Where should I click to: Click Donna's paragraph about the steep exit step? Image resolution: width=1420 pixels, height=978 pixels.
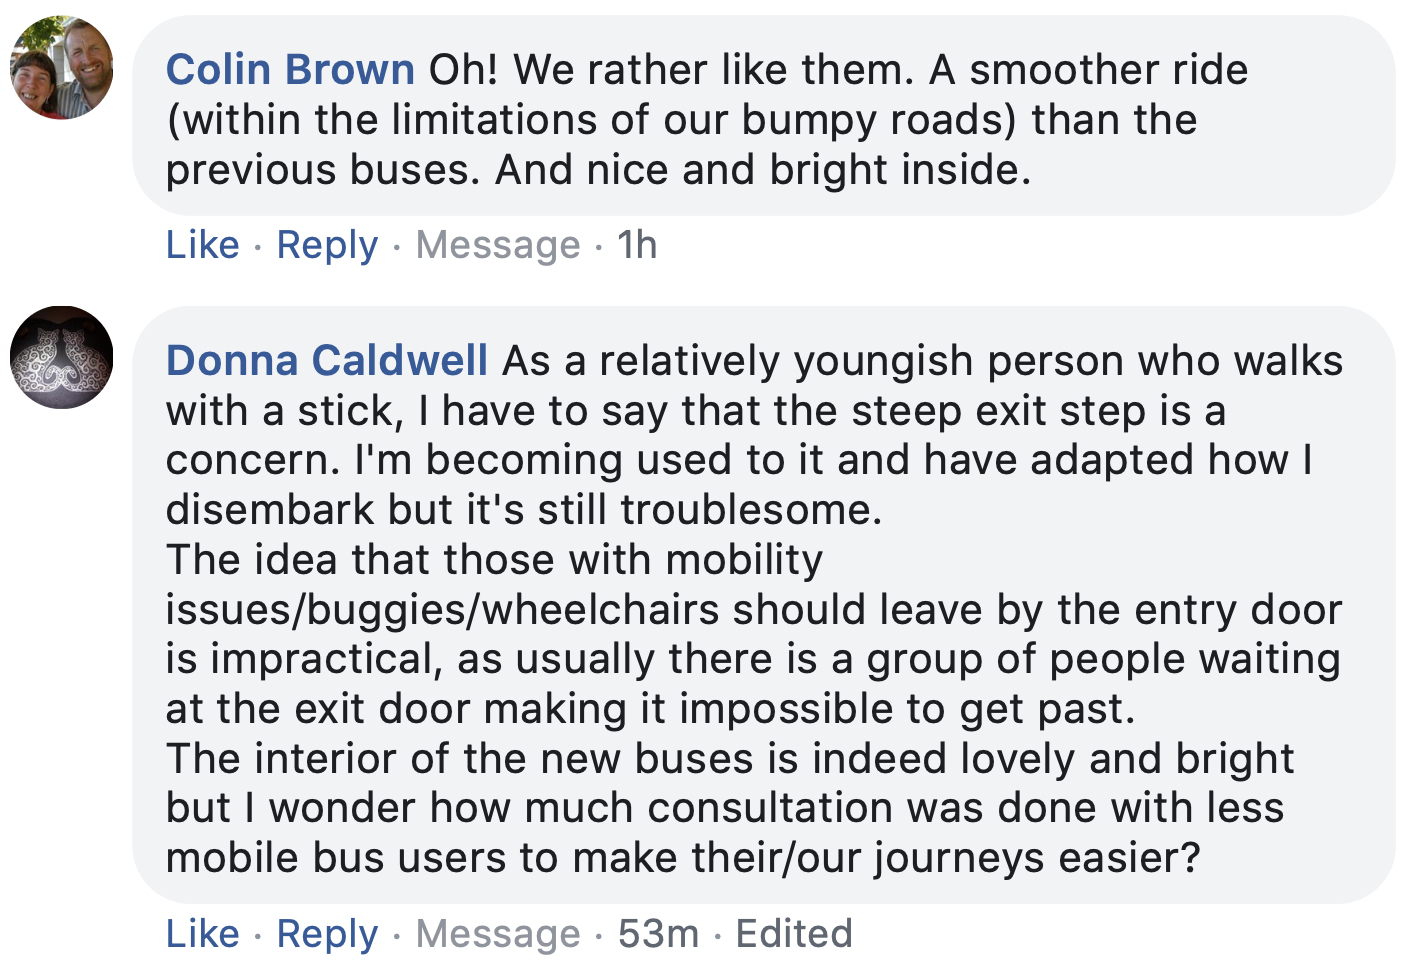pyautogui.click(x=755, y=435)
